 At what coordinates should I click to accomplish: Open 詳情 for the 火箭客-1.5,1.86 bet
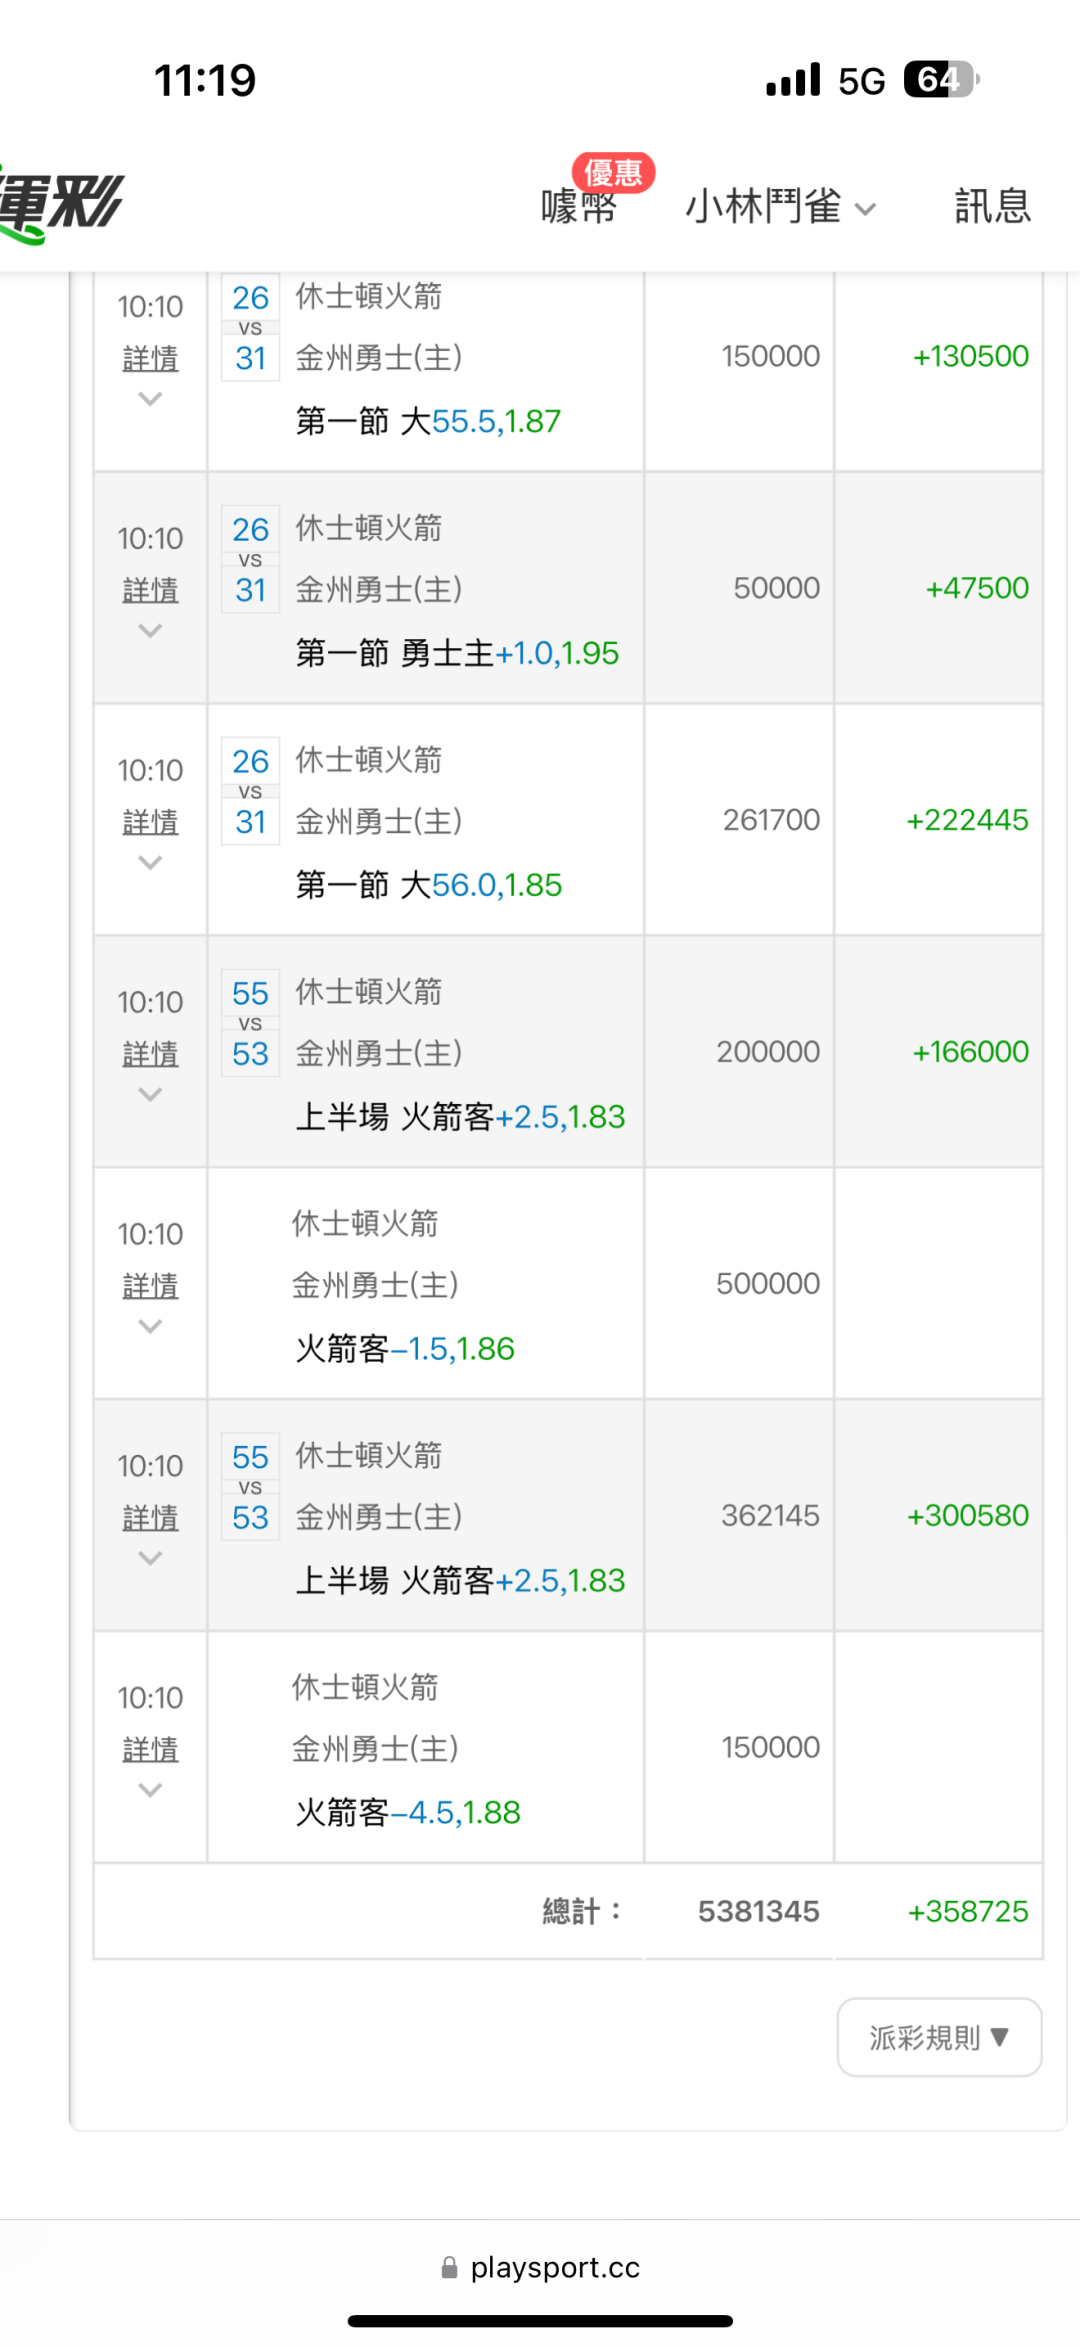(x=150, y=1286)
